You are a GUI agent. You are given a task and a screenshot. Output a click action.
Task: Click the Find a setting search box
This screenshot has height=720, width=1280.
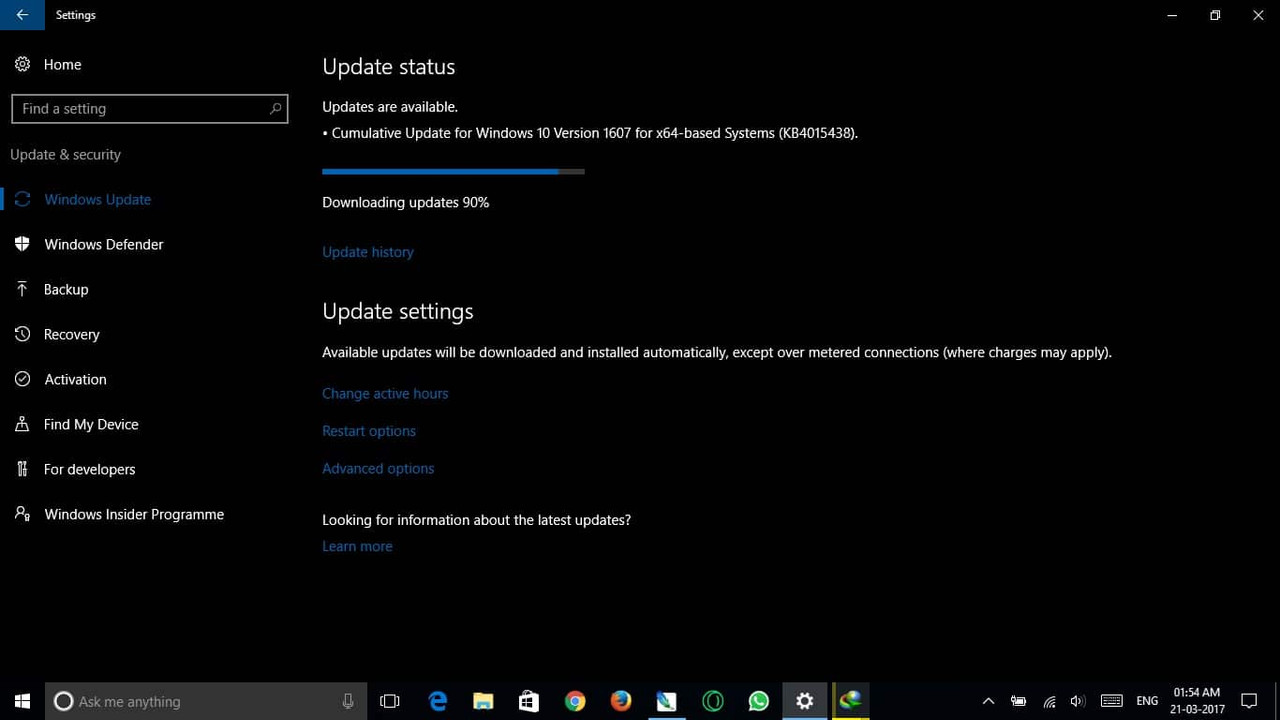coord(150,109)
